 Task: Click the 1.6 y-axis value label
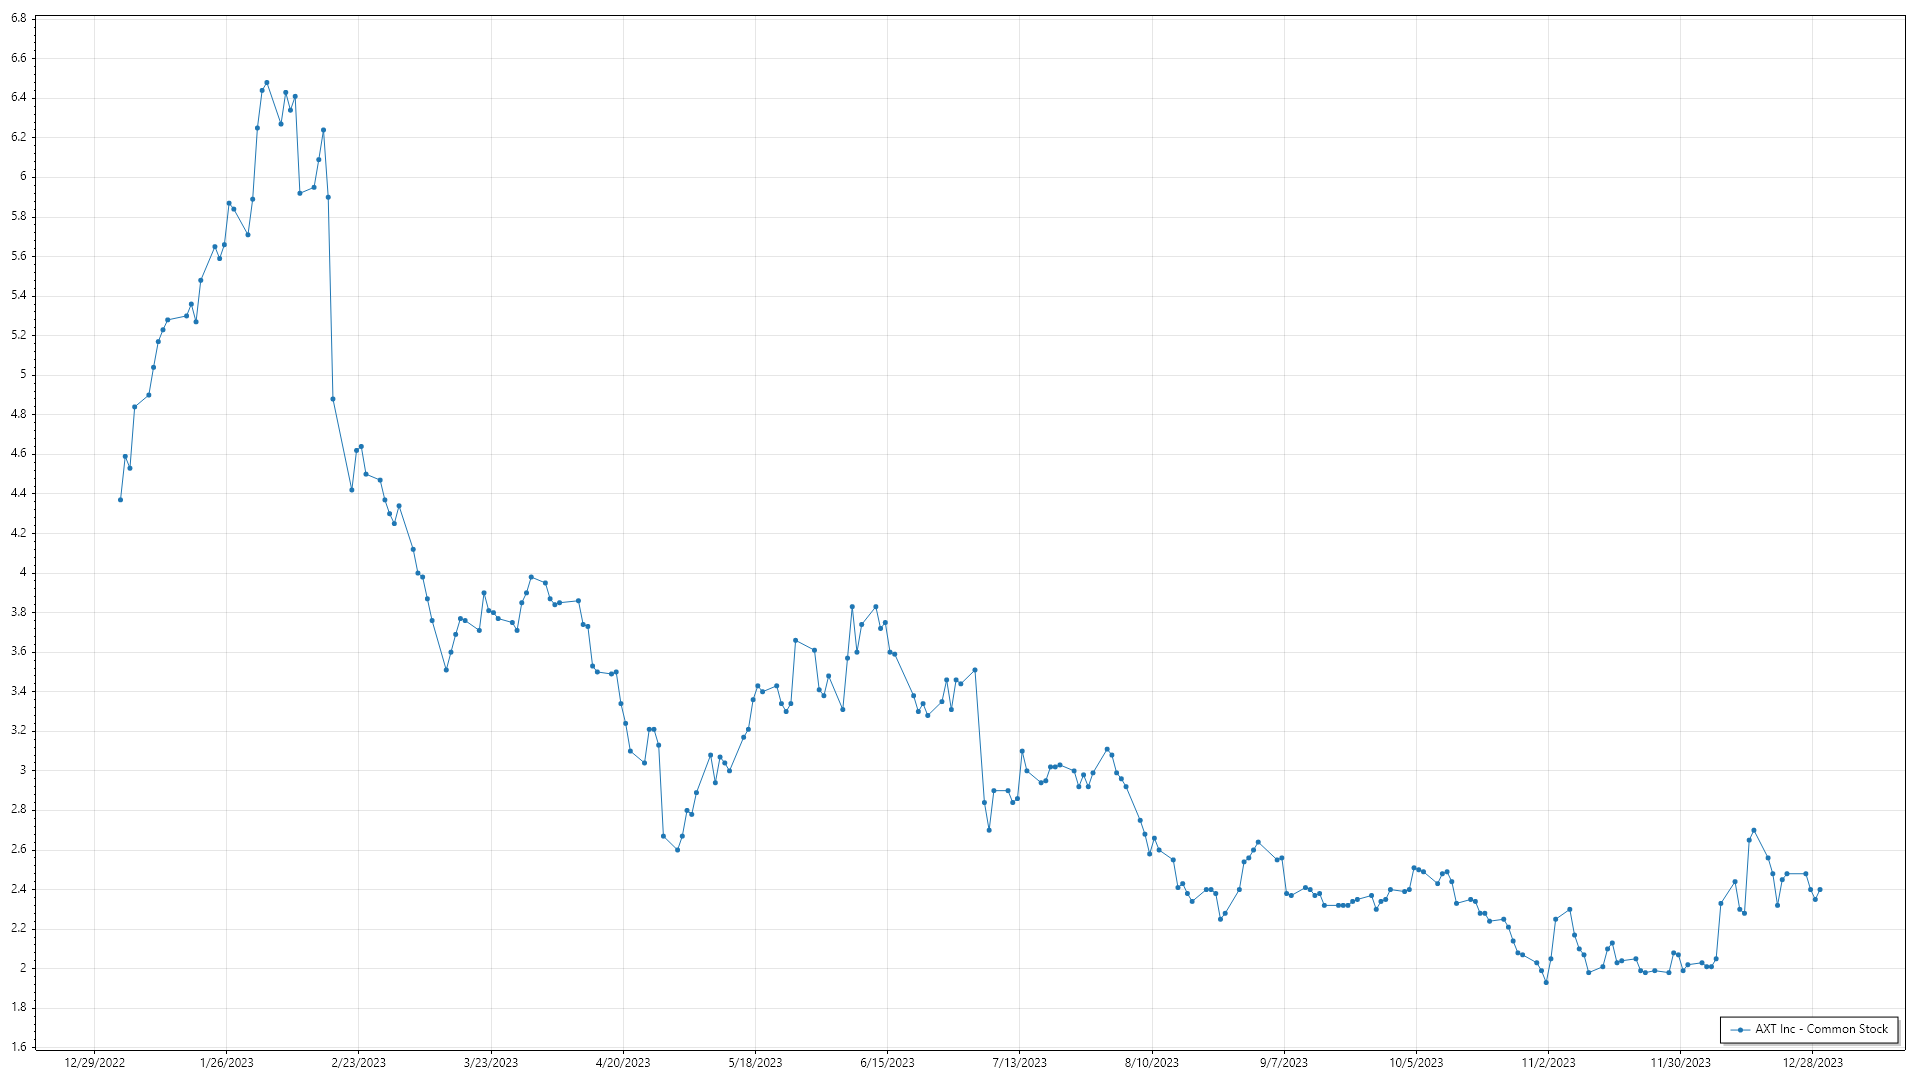coord(19,1047)
